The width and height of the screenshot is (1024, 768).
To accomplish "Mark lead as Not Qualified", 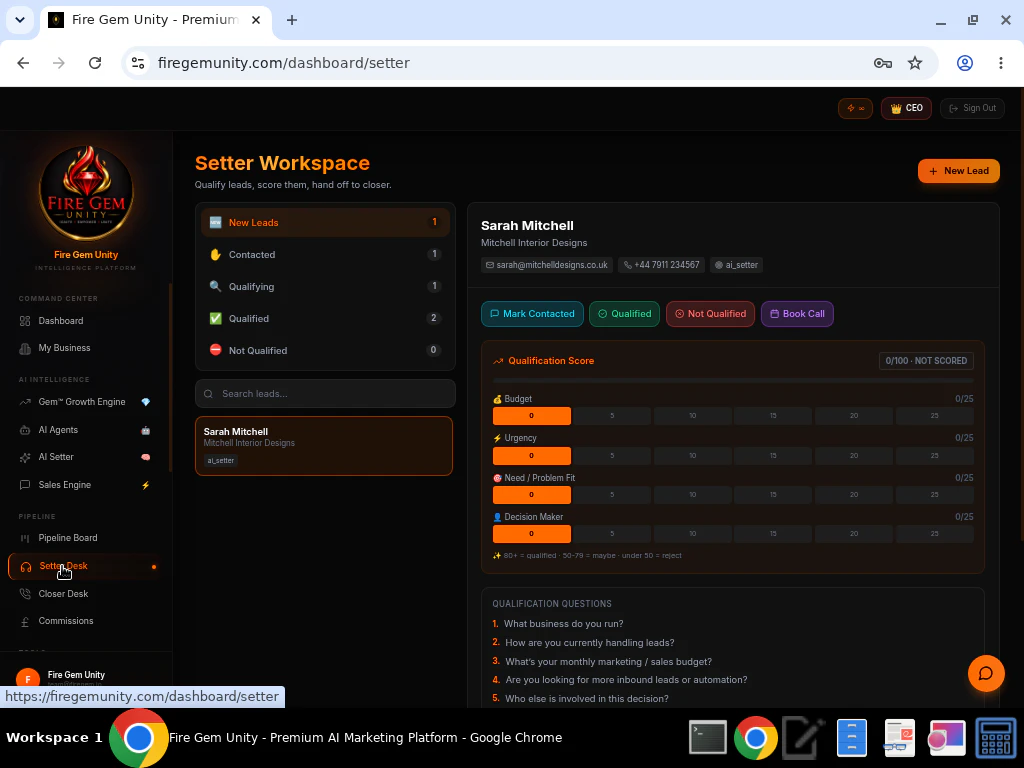I will (710, 314).
